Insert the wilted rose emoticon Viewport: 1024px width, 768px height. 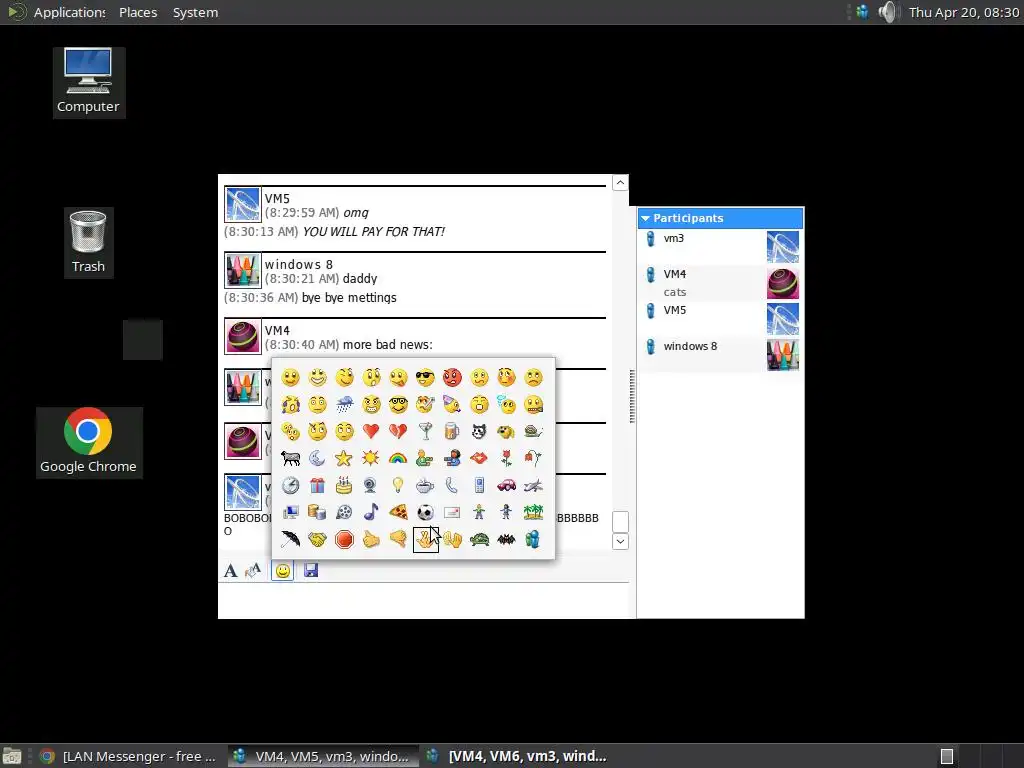point(533,458)
